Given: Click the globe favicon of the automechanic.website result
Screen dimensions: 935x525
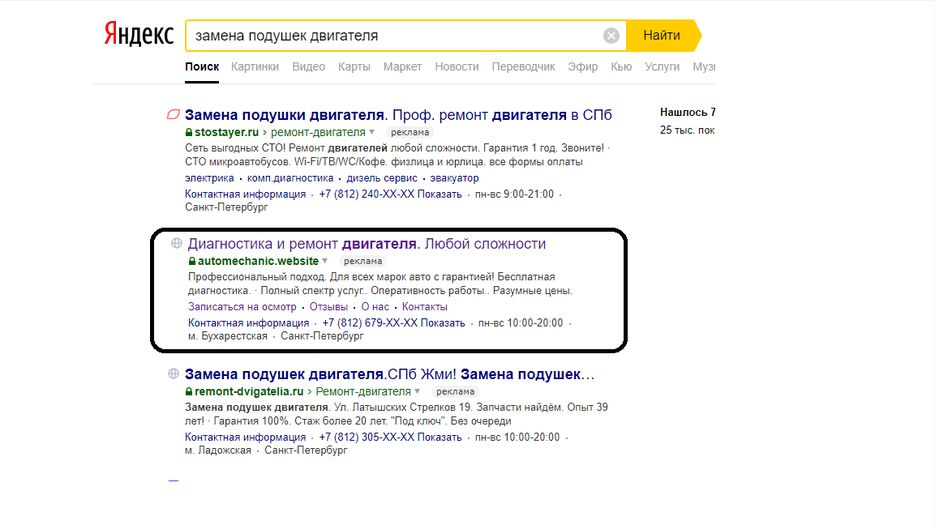Looking at the screenshot, I should point(177,243).
